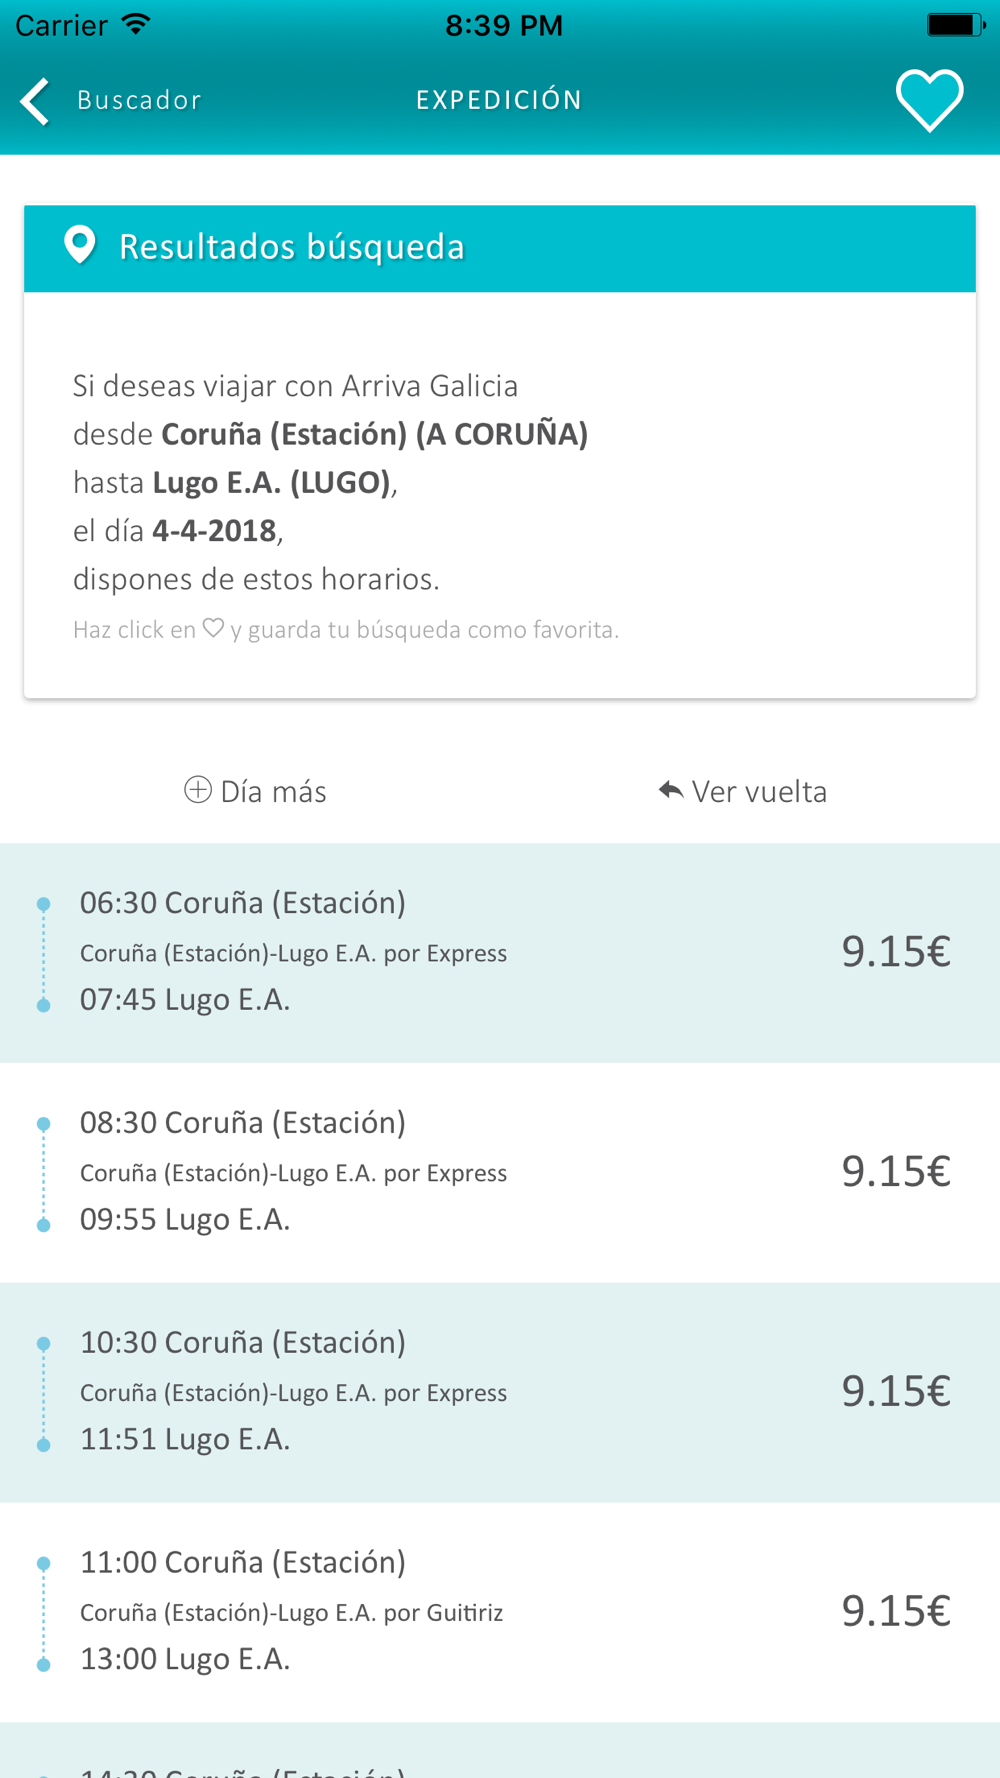Tap the Wi-Fi status icon
This screenshot has width=1000, height=1778.
tap(135, 24)
